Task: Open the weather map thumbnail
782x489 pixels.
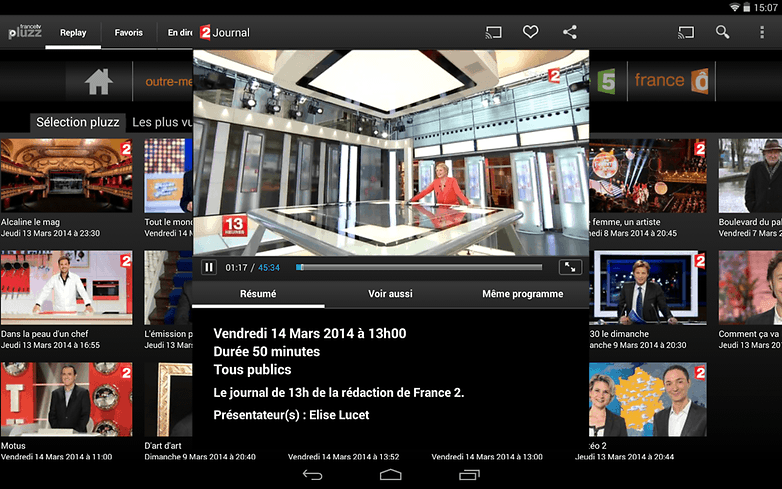Action: (x=648, y=399)
